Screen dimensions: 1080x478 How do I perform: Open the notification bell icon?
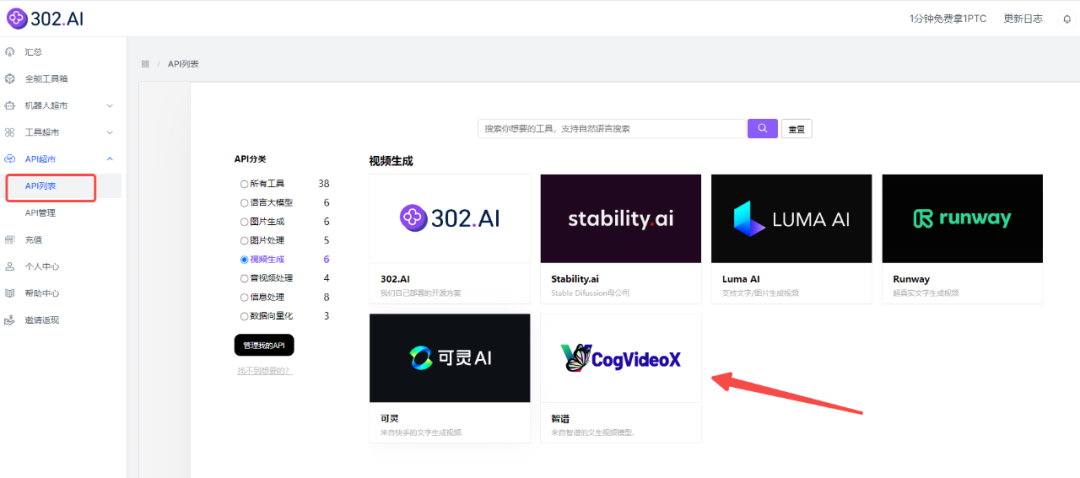[1068, 19]
